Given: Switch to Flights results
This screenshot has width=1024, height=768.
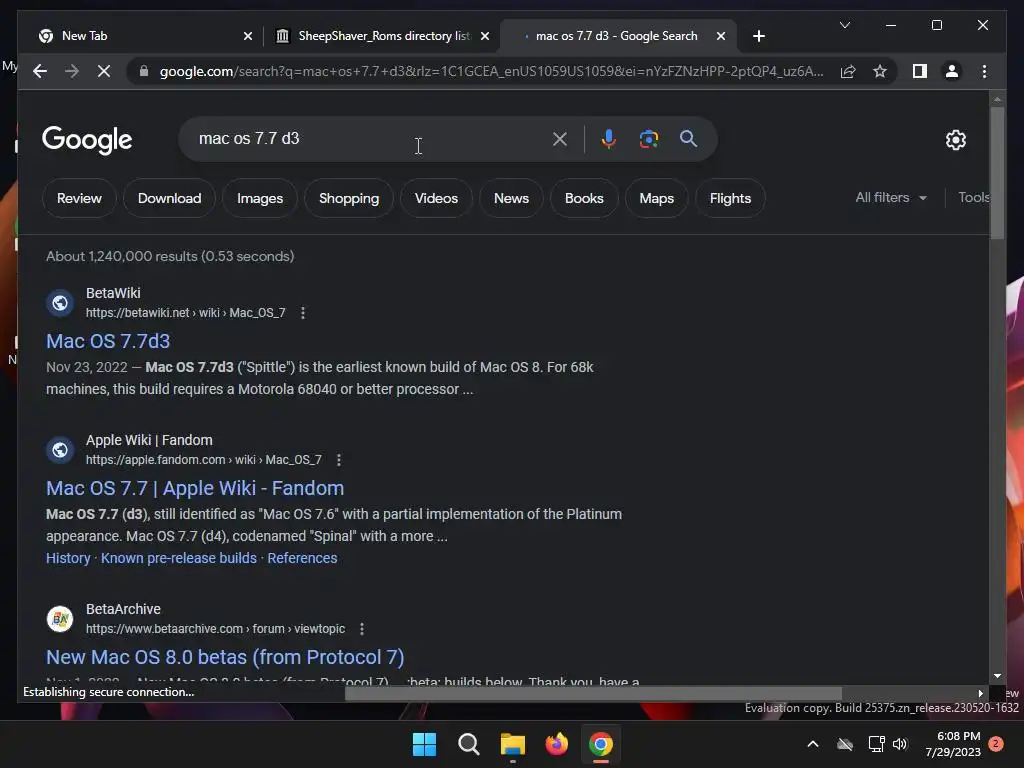Looking at the screenshot, I should point(730,198).
